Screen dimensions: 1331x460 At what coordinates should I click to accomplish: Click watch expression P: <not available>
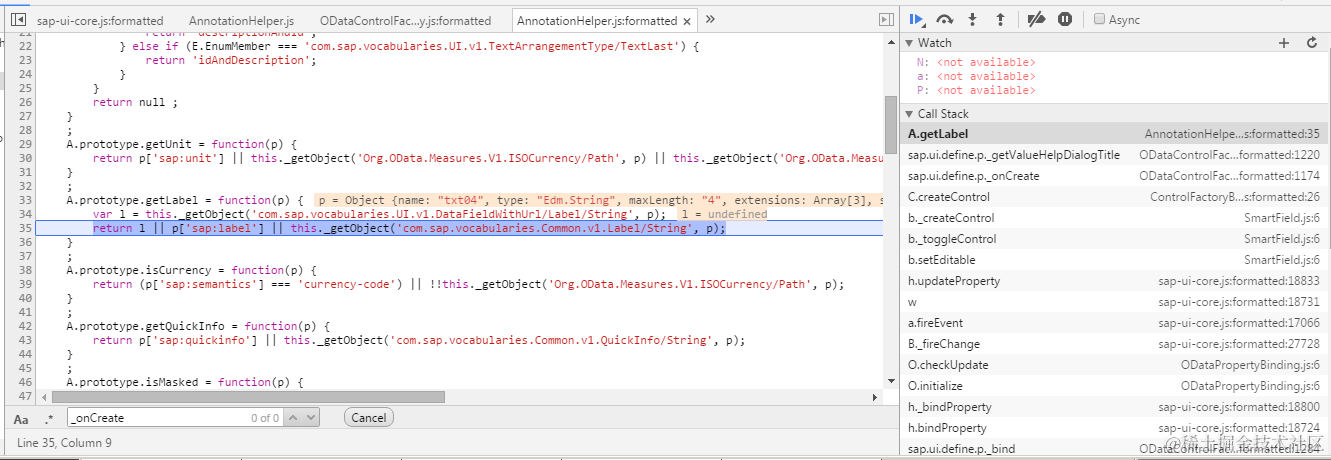point(976,90)
